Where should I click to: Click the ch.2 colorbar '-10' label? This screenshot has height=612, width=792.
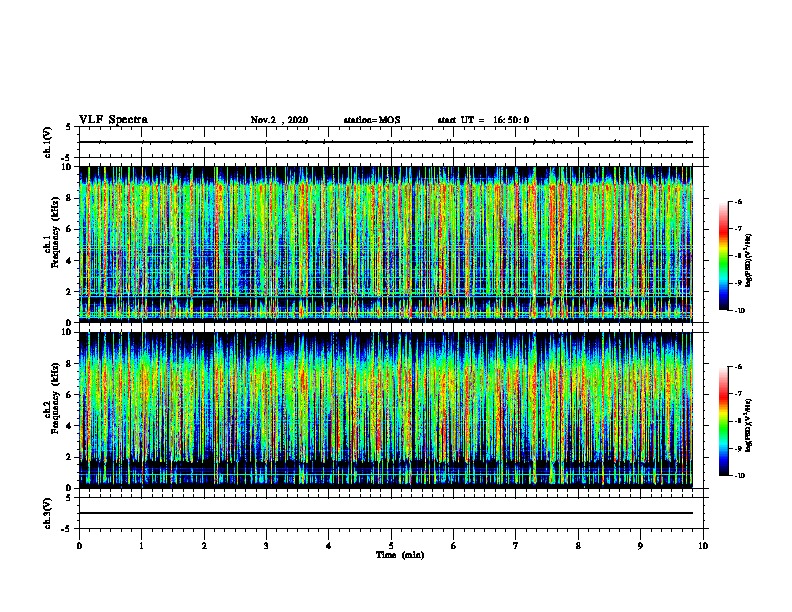(739, 475)
